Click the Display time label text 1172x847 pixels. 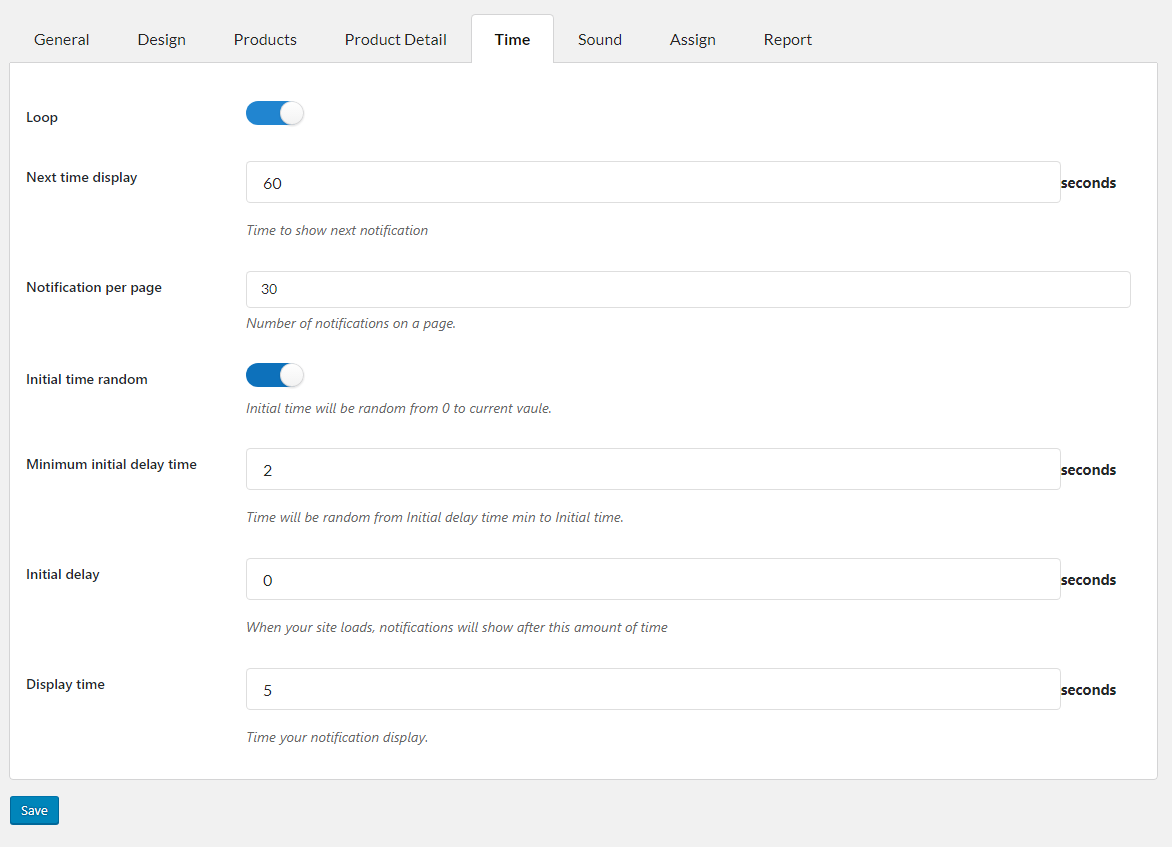tap(66, 685)
